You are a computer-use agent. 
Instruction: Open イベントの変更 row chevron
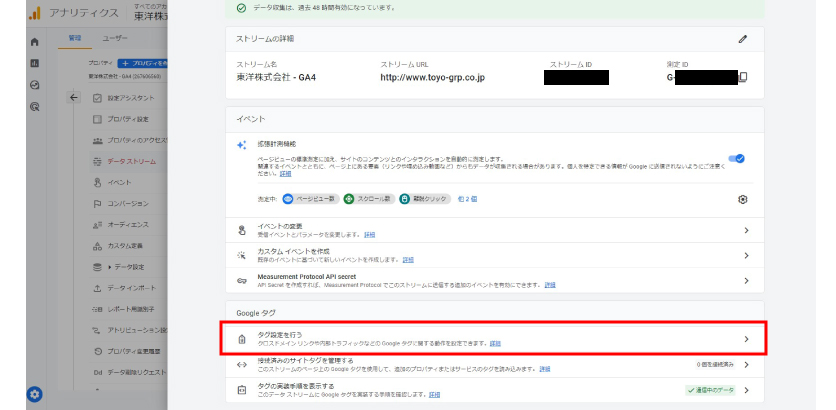pyautogui.click(x=746, y=230)
